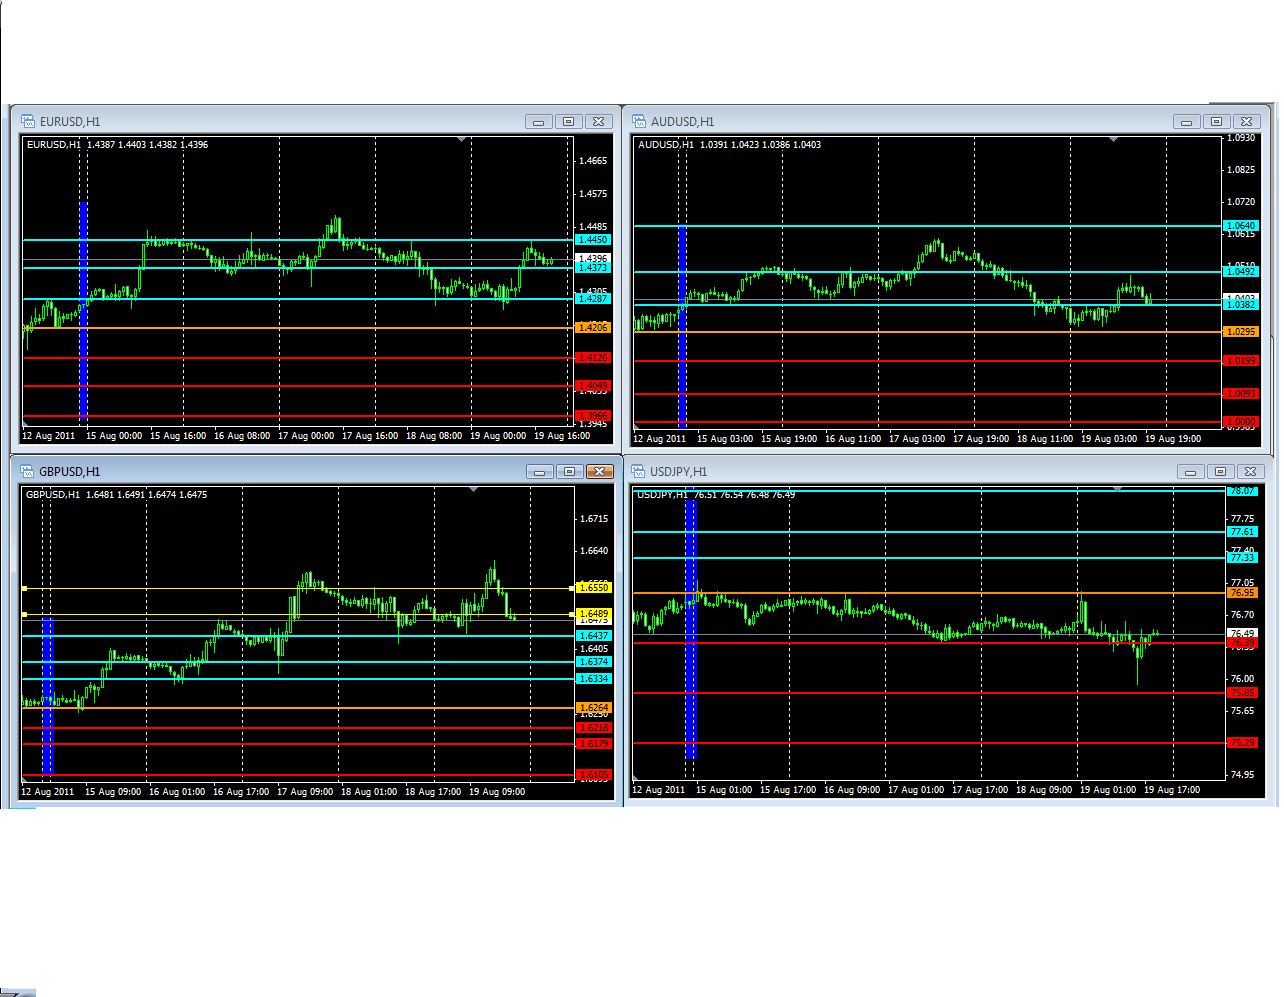Click the orange 1.0295 price label on AUDUSD
This screenshot has height=997, width=1284.
click(x=1241, y=332)
